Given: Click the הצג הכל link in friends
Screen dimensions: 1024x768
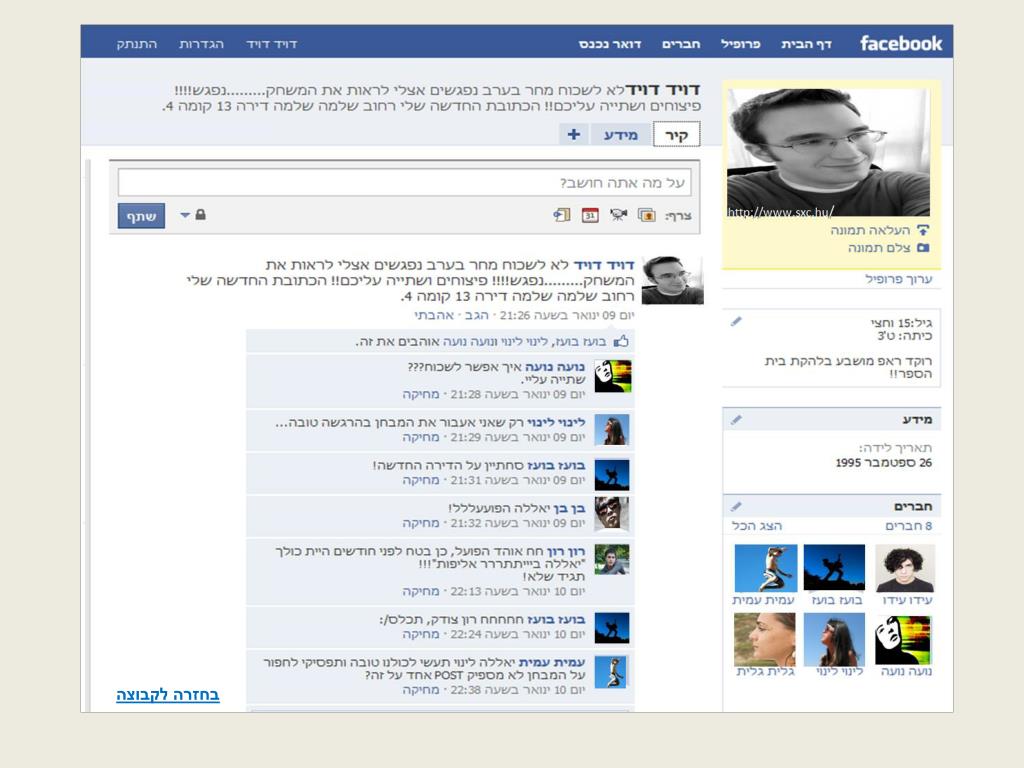Looking at the screenshot, I should pyautogui.click(x=757, y=526).
